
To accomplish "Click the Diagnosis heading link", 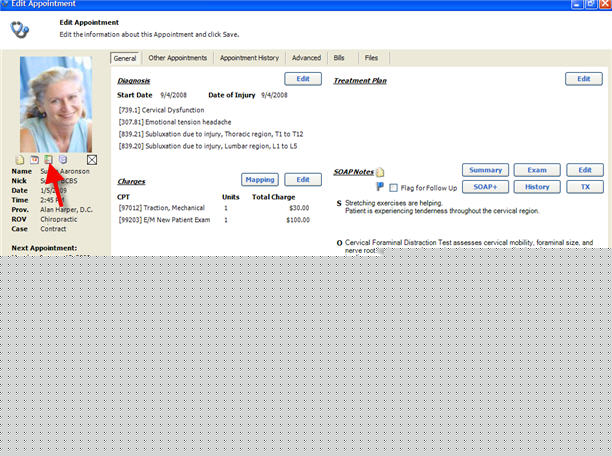I will 134,81.
